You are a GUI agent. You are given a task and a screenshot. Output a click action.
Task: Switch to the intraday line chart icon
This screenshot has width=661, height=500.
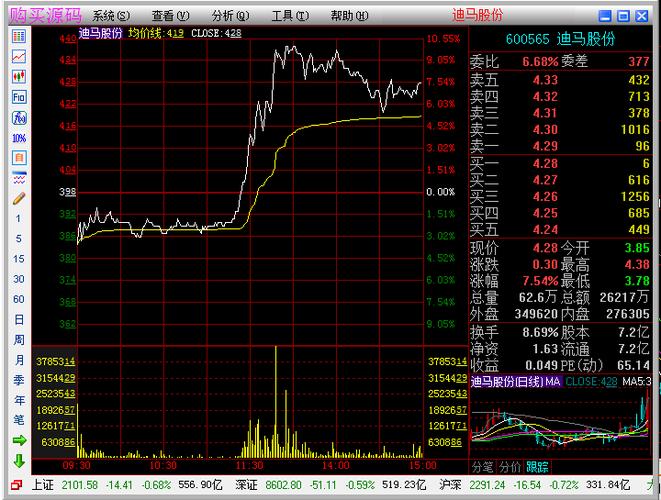coord(19,56)
